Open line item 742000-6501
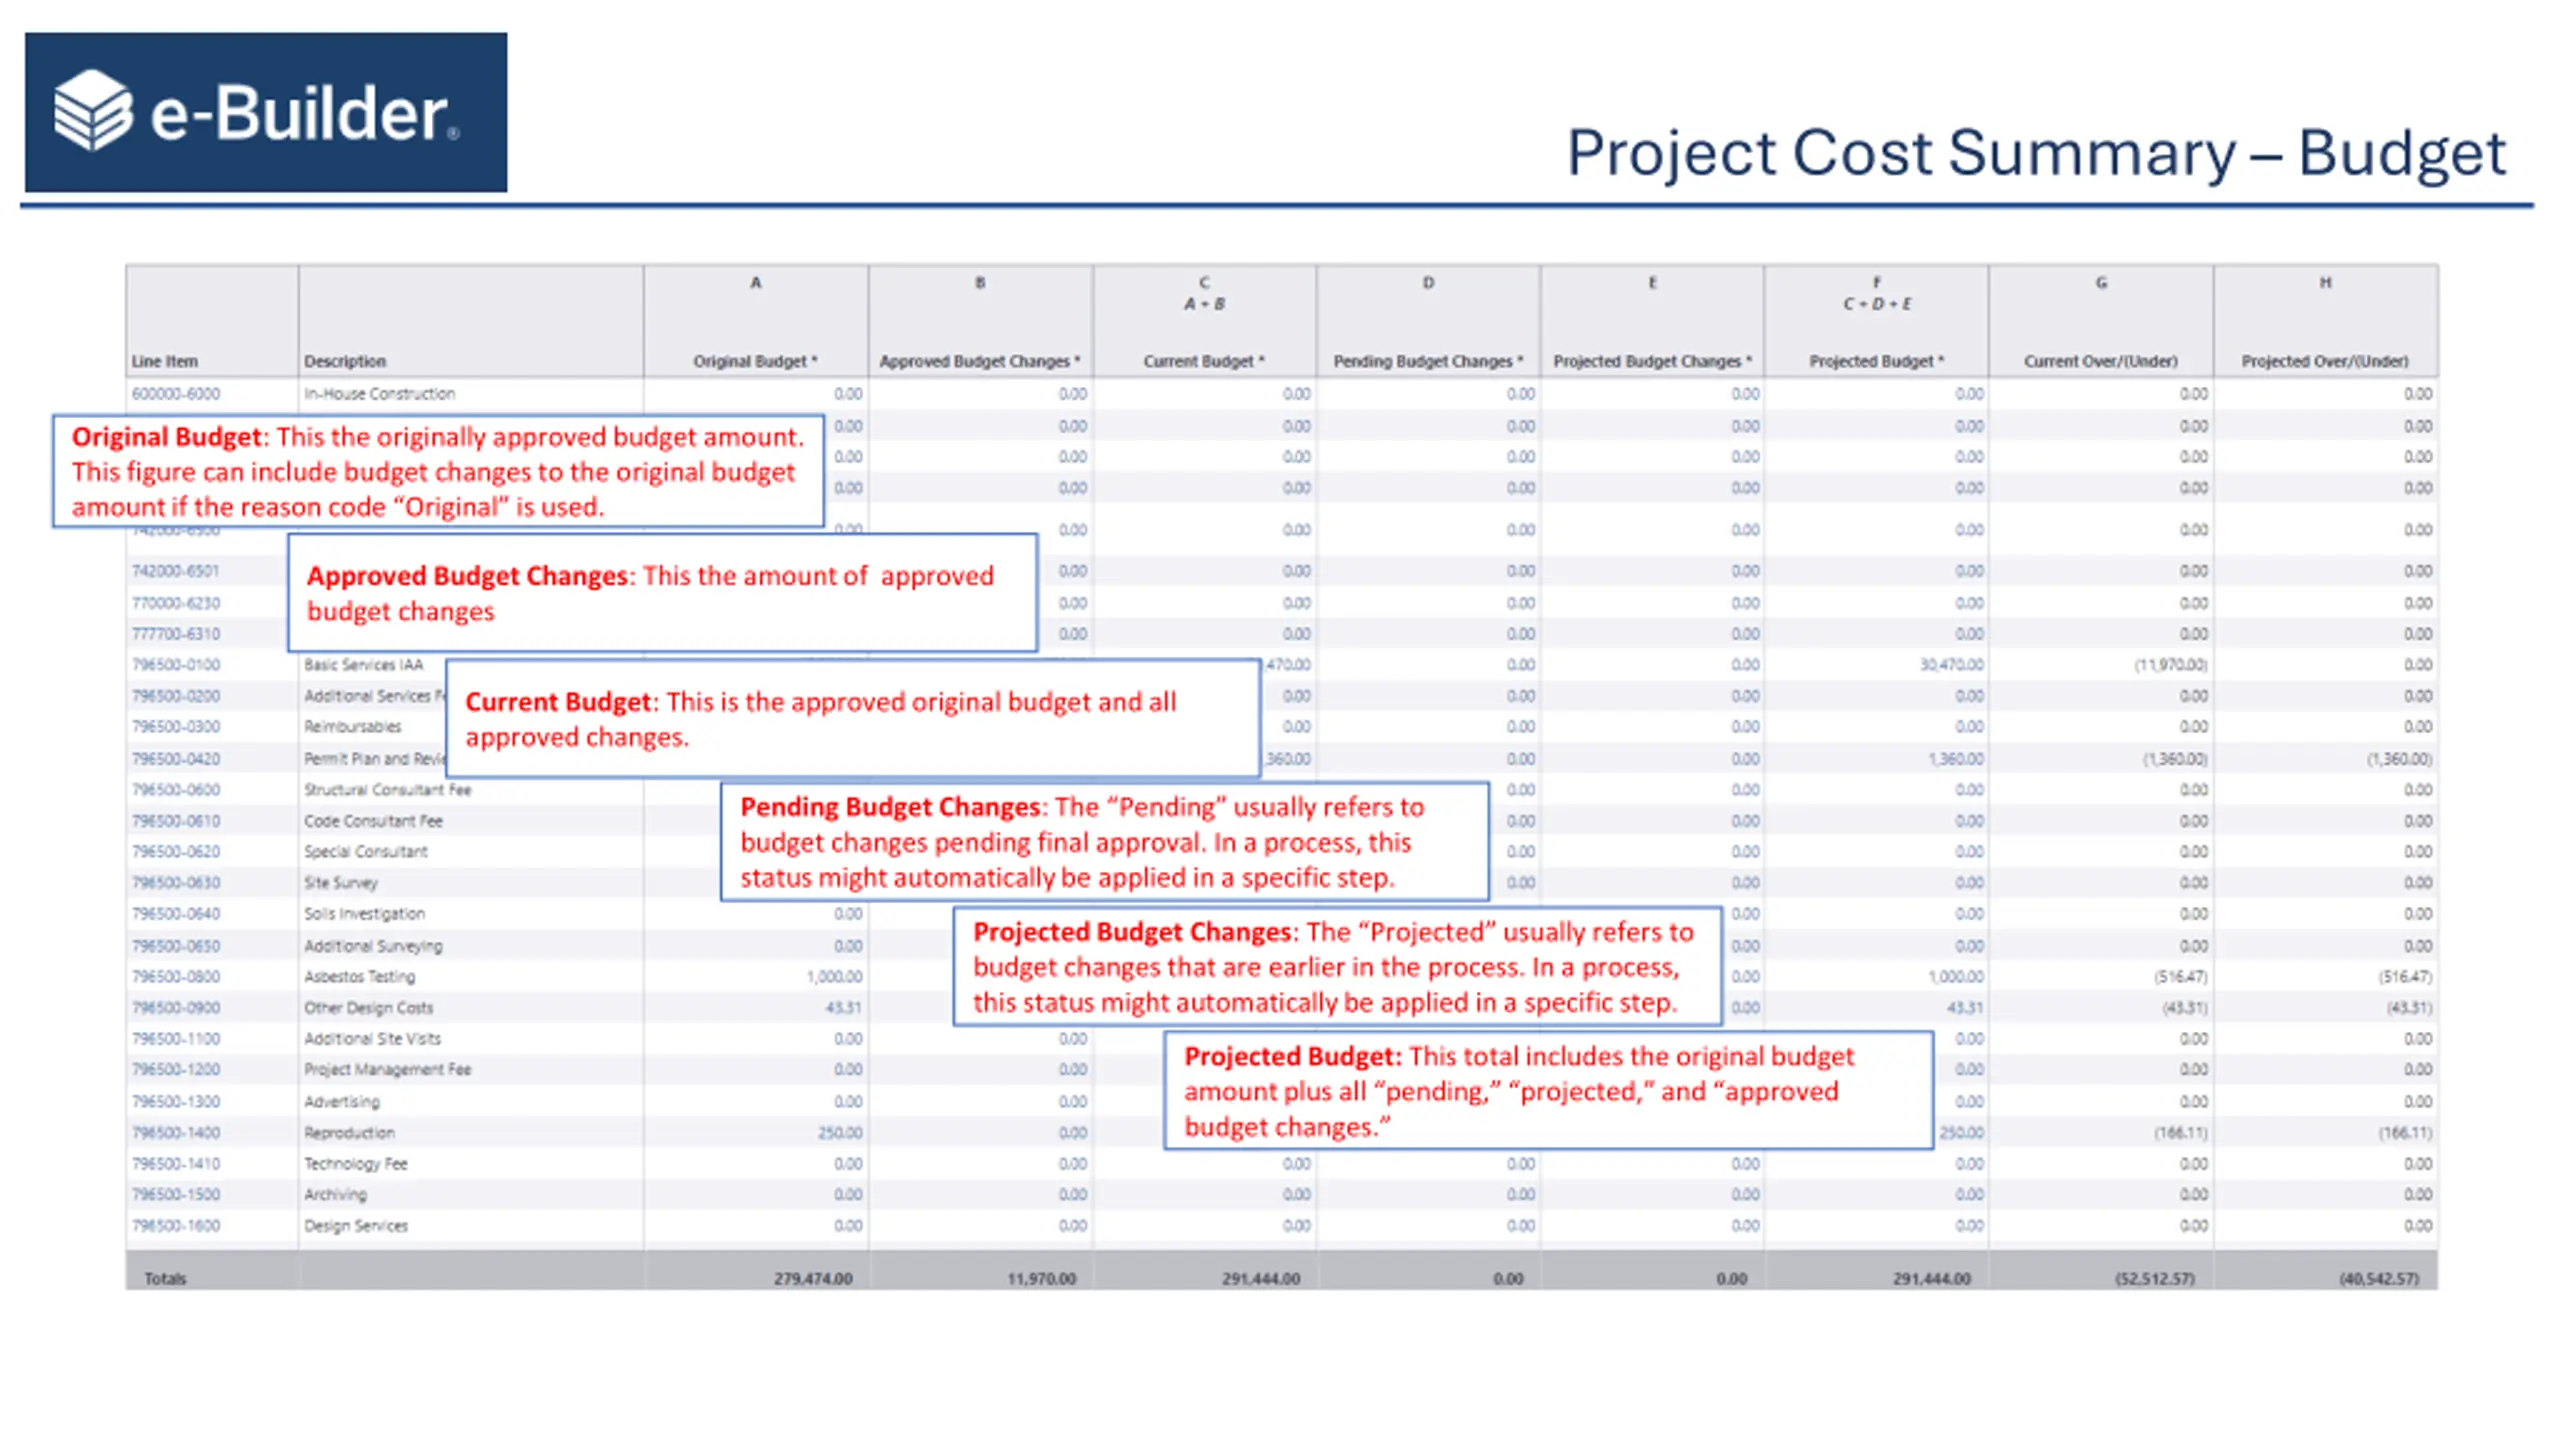 pos(175,571)
